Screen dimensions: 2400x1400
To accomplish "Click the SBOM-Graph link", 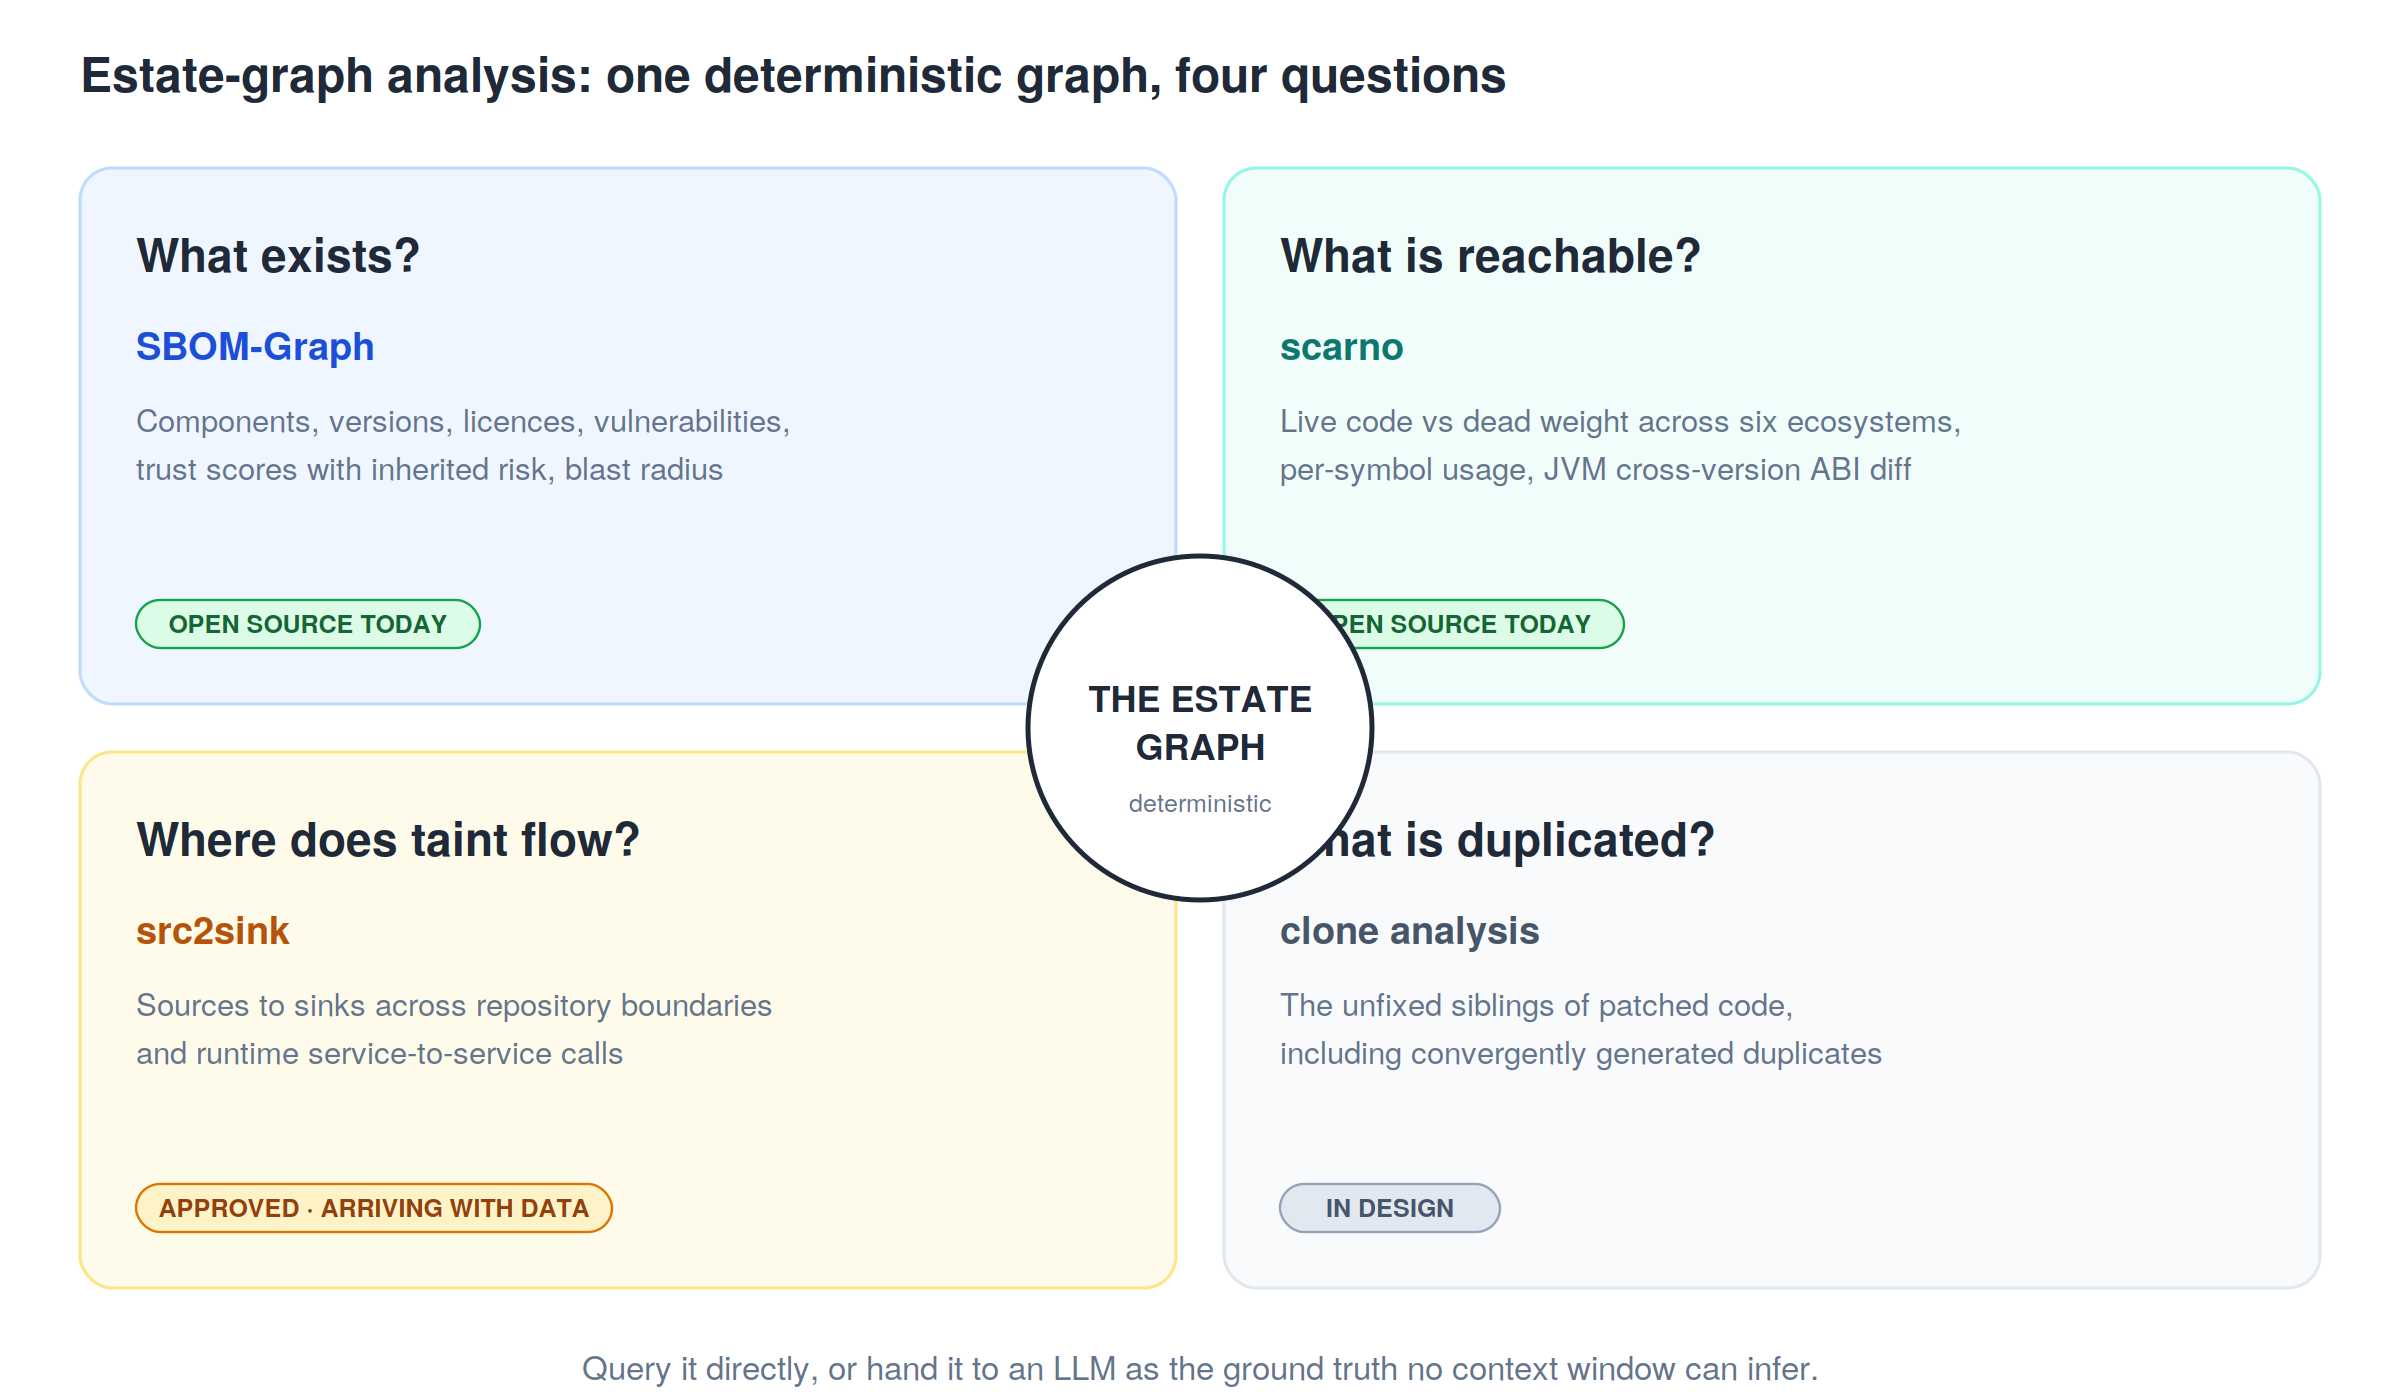I will pos(255,347).
